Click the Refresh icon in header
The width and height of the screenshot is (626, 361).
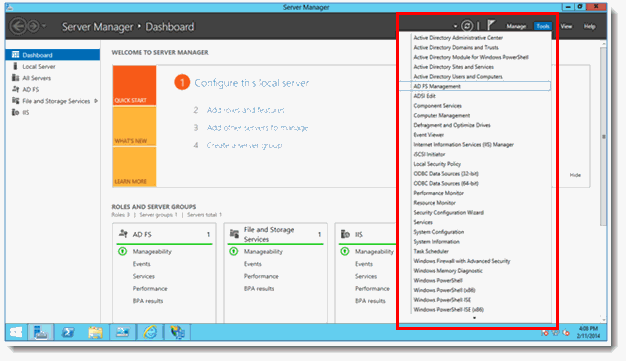pyautogui.click(x=467, y=26)
